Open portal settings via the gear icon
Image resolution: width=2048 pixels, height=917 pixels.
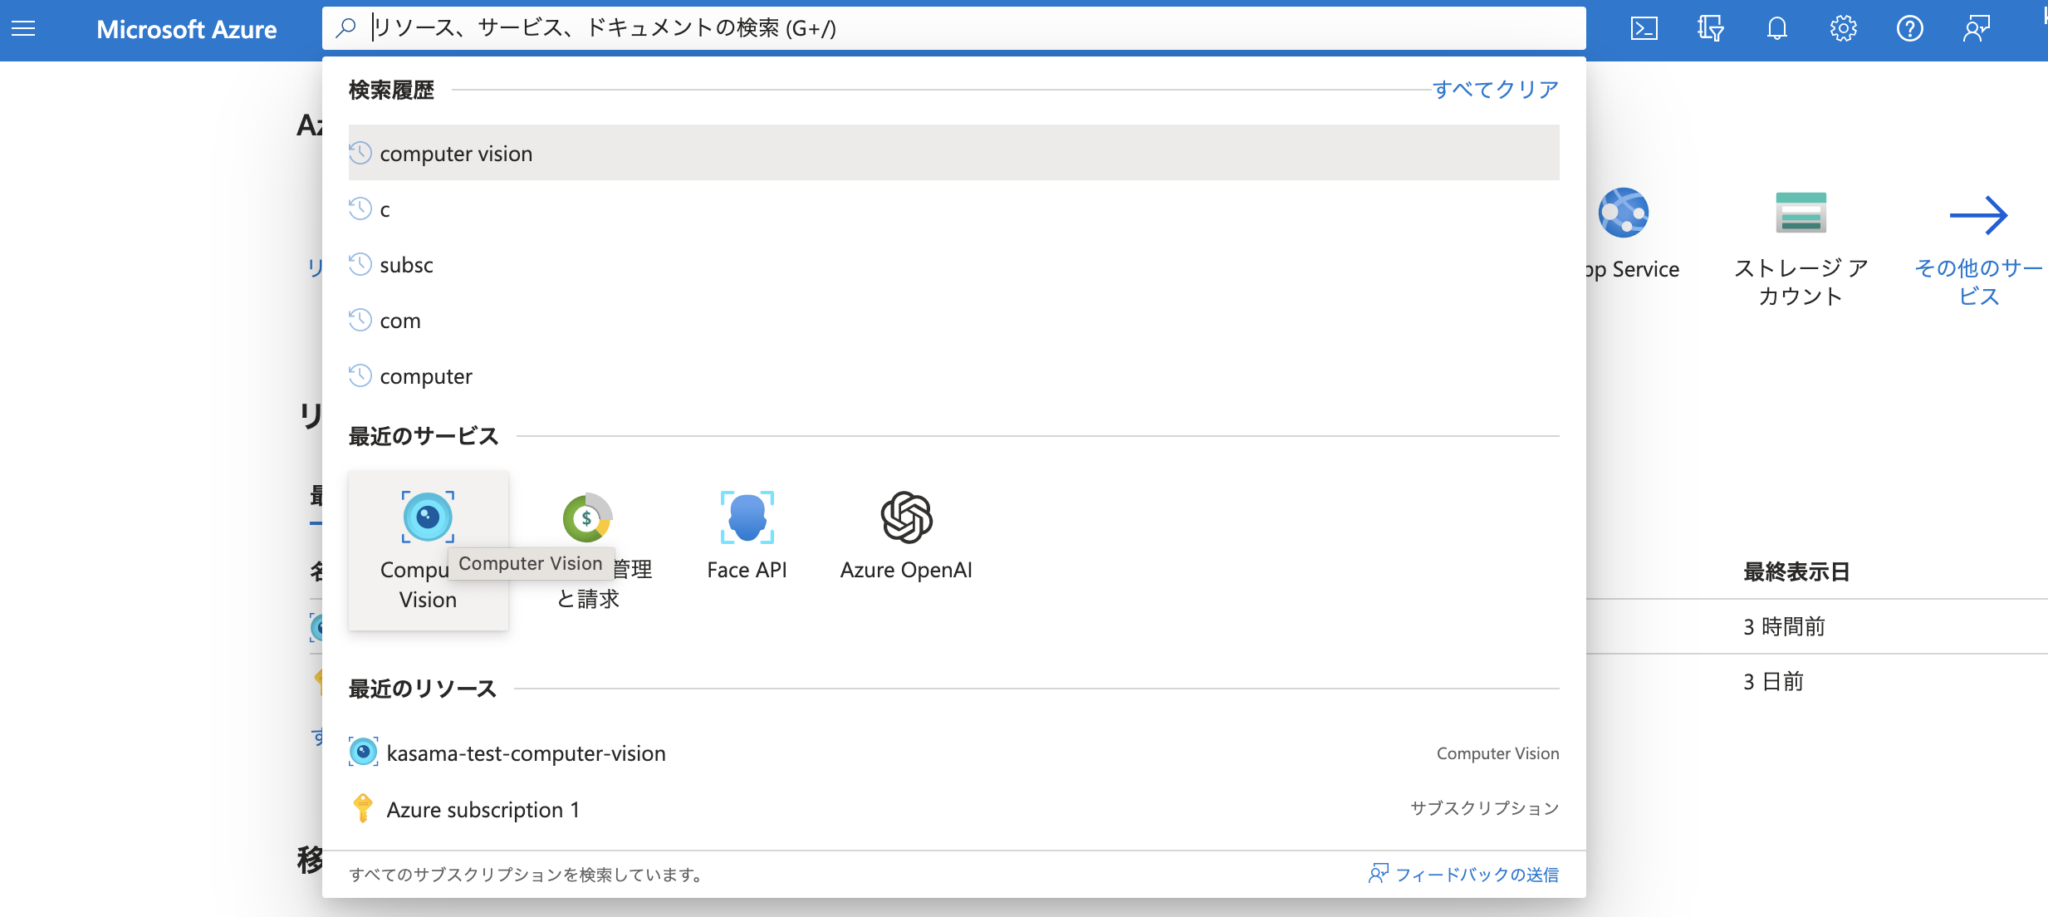coord(1842,28)
